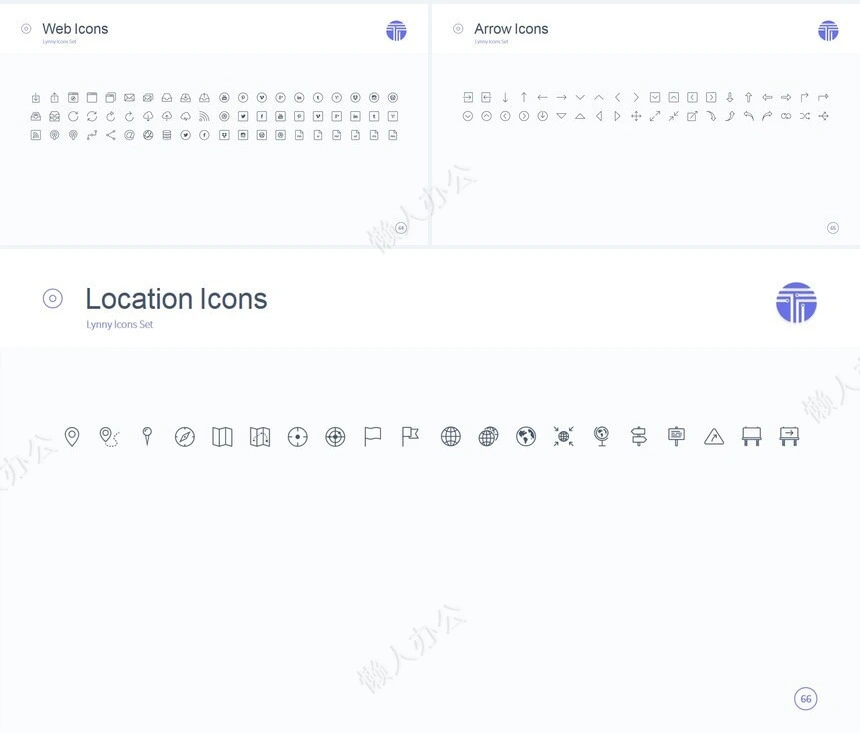Image resolution: width=860 pixels, height=733 pixels.
Task: Select the directional signpost icon
Action: 639,436
